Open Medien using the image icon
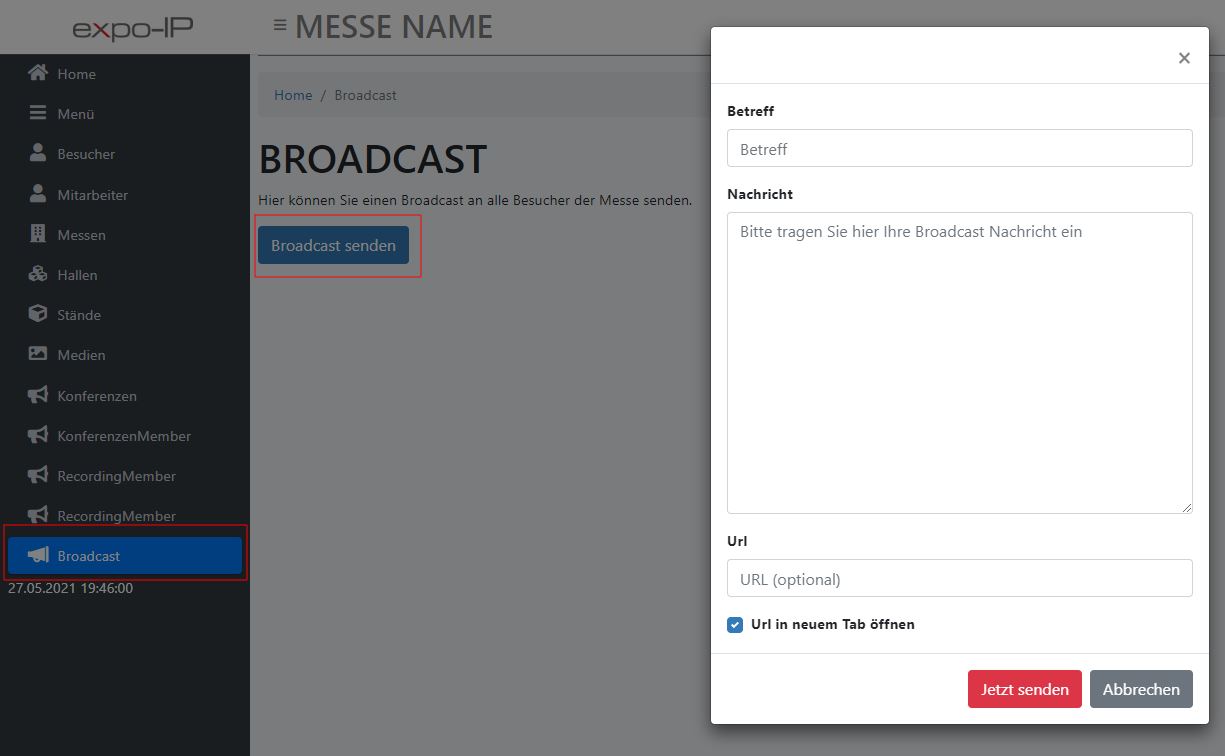Image resolution: width=1225 pixels, height=756 pixels. click(x=38, y=354)
